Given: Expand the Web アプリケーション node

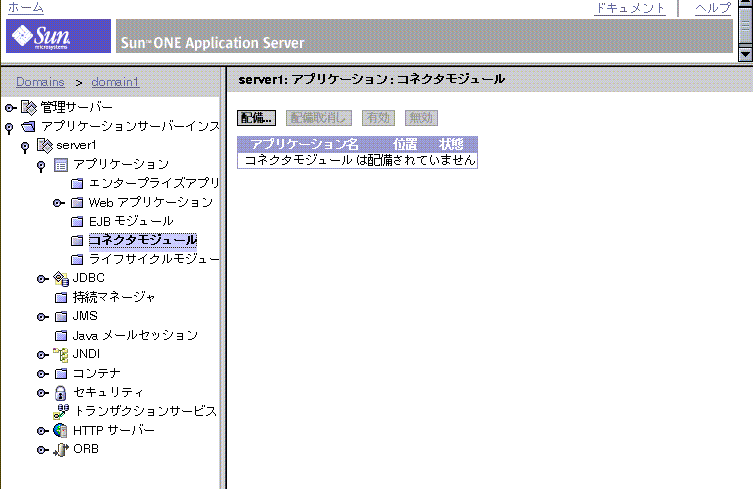Looking at the screenshot, I should pyautogui.click(x=59, y=203).
